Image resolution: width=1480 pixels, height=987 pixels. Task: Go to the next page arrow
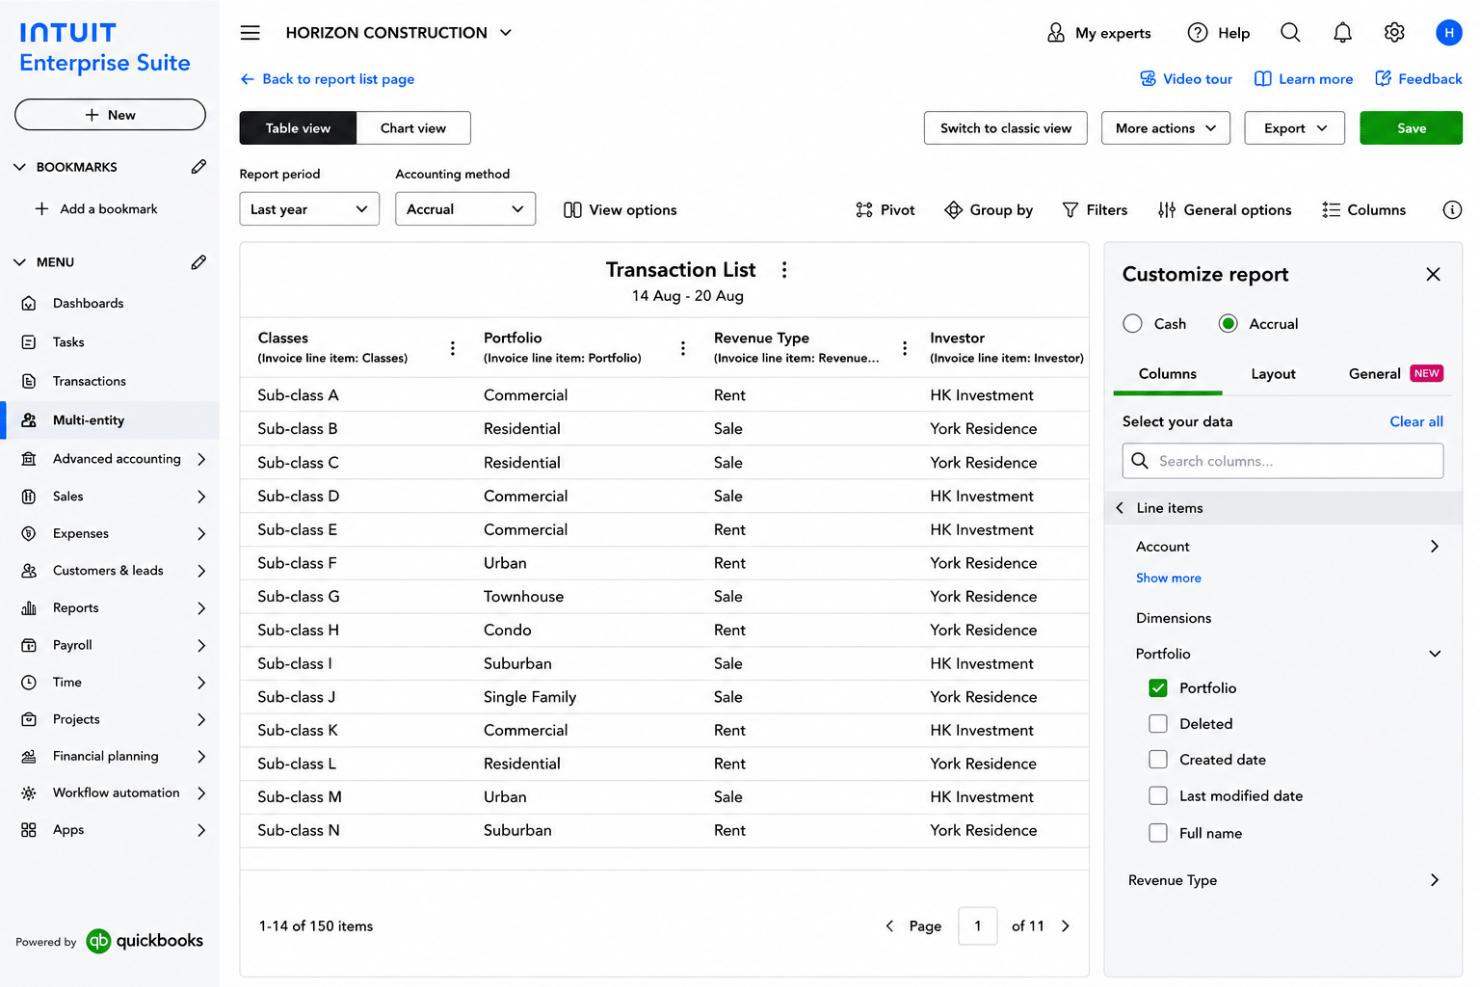1065,926
